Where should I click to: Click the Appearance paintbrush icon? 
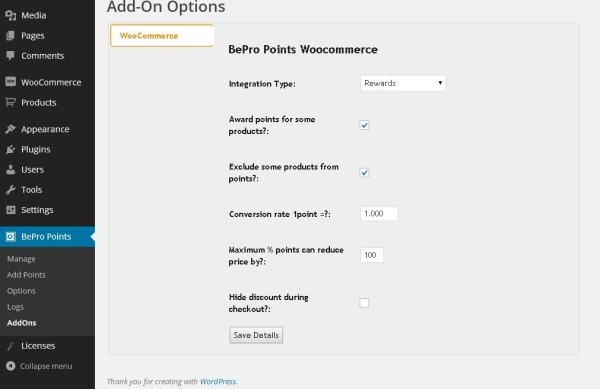tap(11, 129)
